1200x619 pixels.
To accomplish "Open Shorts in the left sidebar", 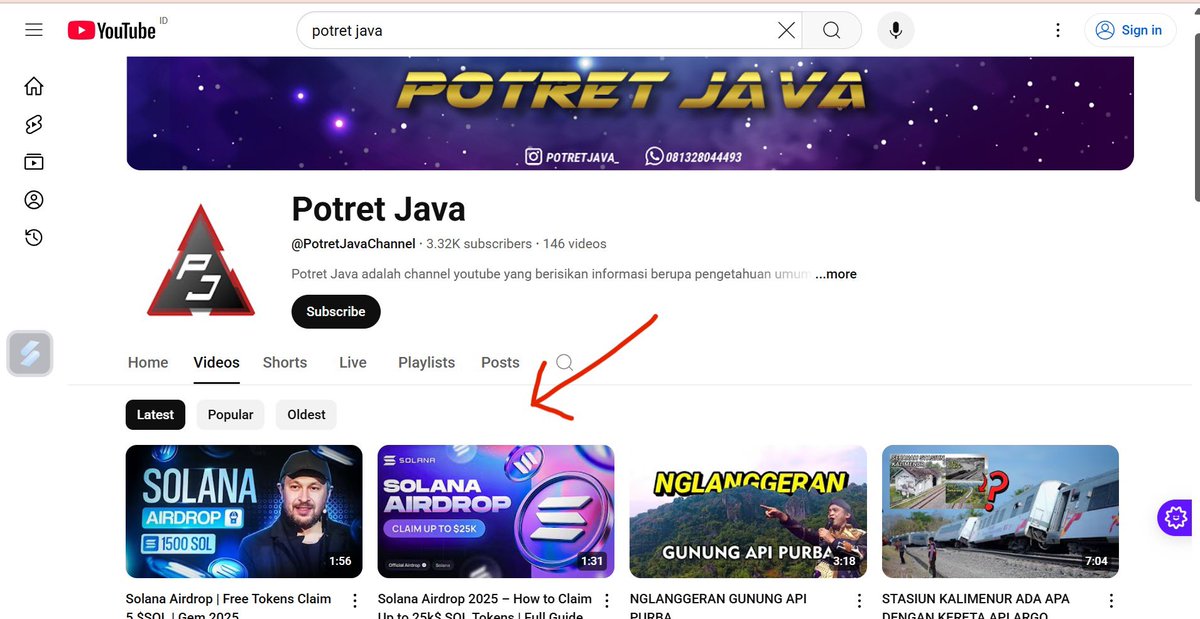I will coord(34,125).
